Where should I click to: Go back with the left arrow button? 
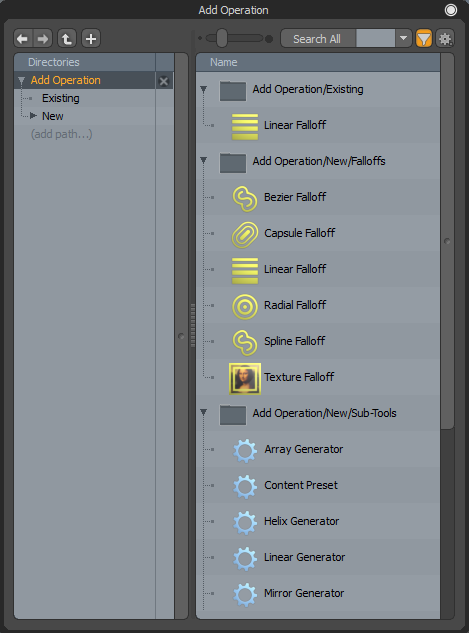(23, 39)
